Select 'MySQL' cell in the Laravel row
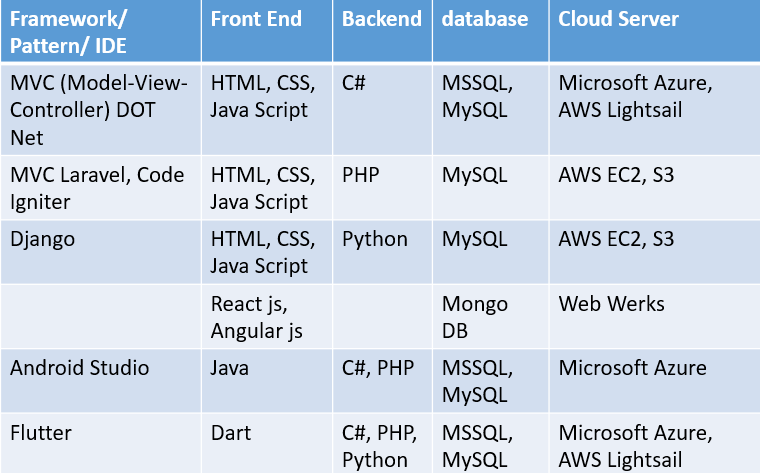 pos(491,188)
